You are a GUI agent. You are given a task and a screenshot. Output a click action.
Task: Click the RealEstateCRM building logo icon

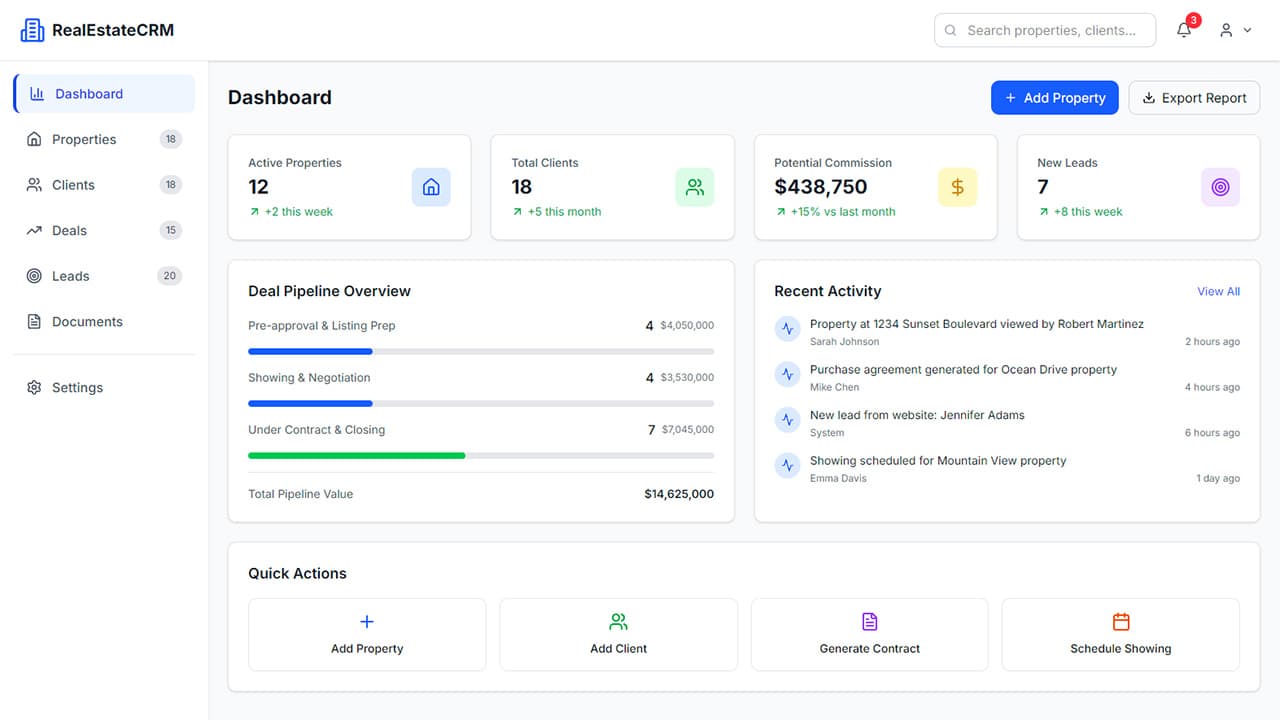[x=32, y=29]
